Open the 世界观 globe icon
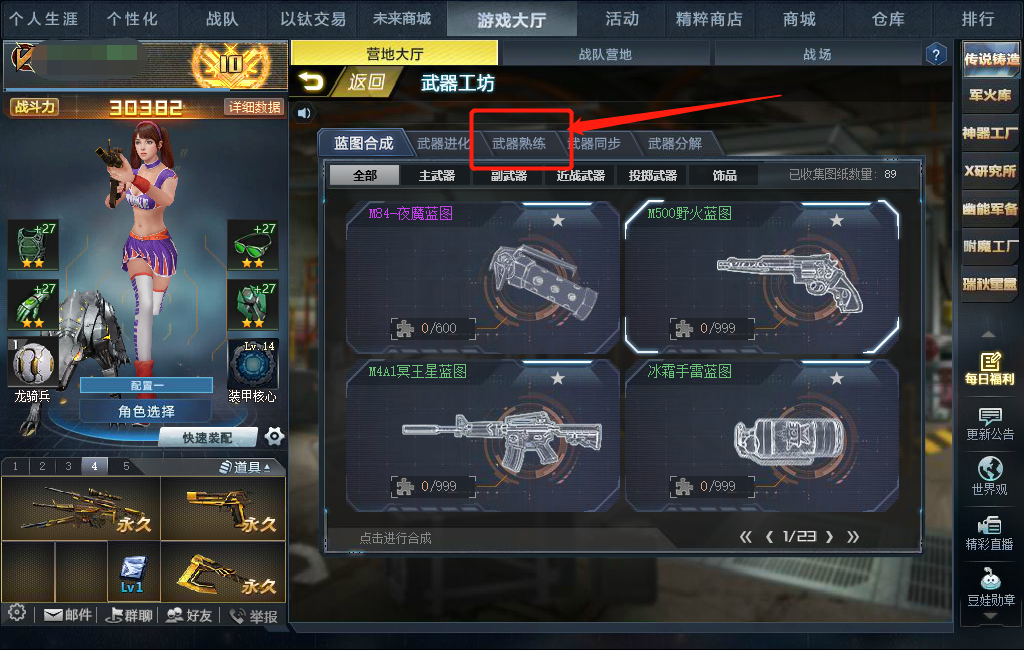The height and width of the screenshot is (650, 1024). pos(990,476)
